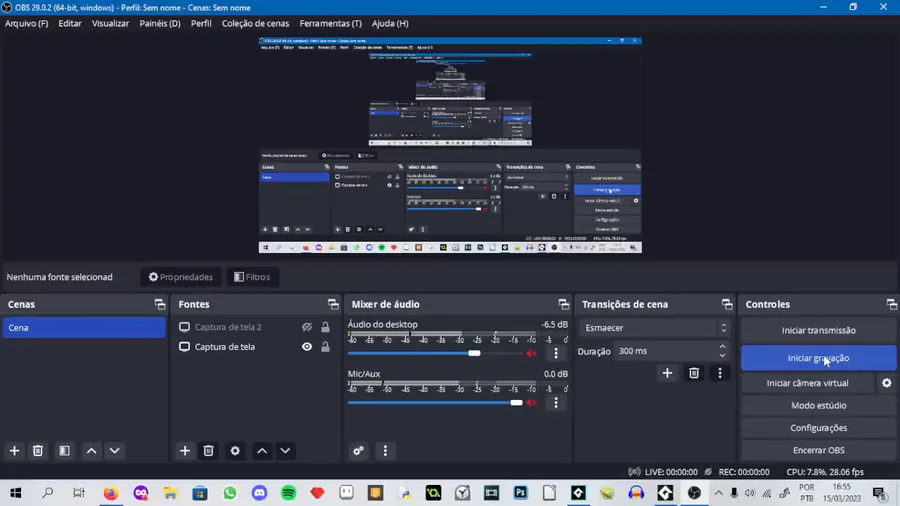Click Encerrar OBS button
Screen dimensions: 900x506
tap(818, 450)
